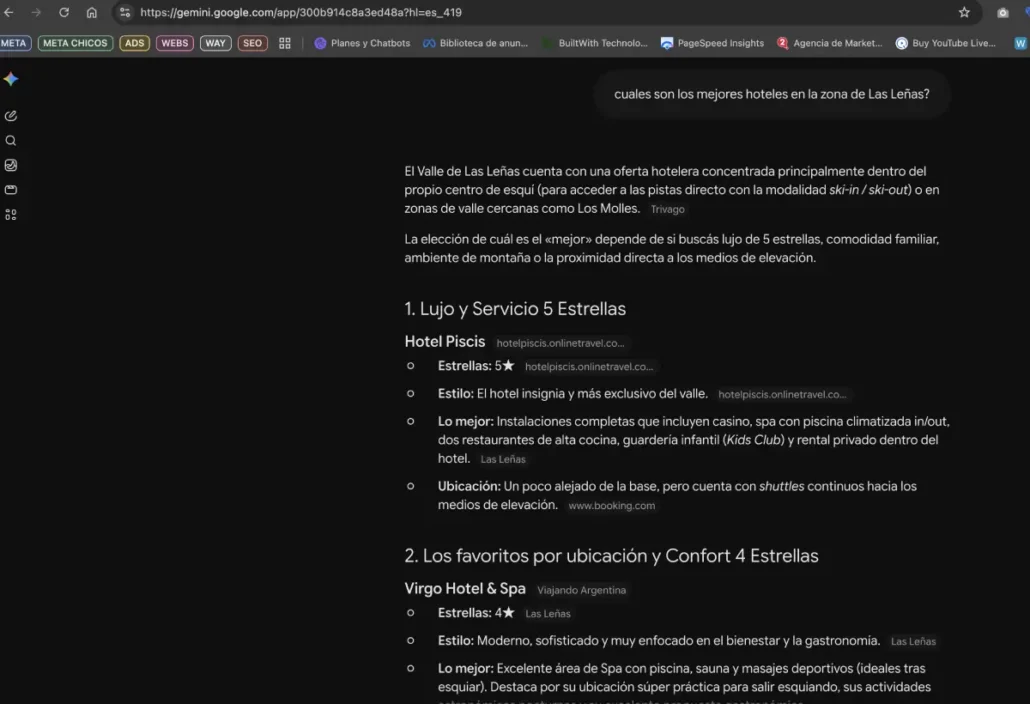The width and height of the screenshot is (1030, 704).
Task: Open the WEBS bookmark folder
Action: click(175, 43)
